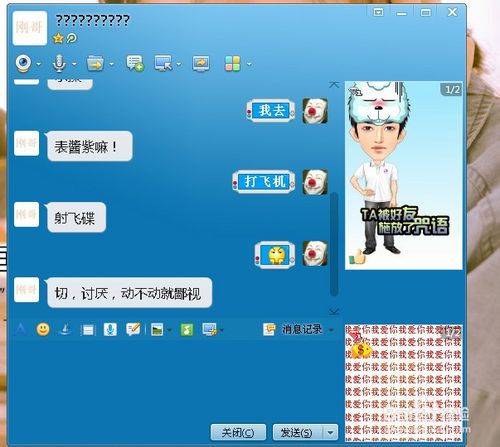This screenshot has width=500, height=447.
Task: Expand the screenshot options arrow
Action: 222,330
